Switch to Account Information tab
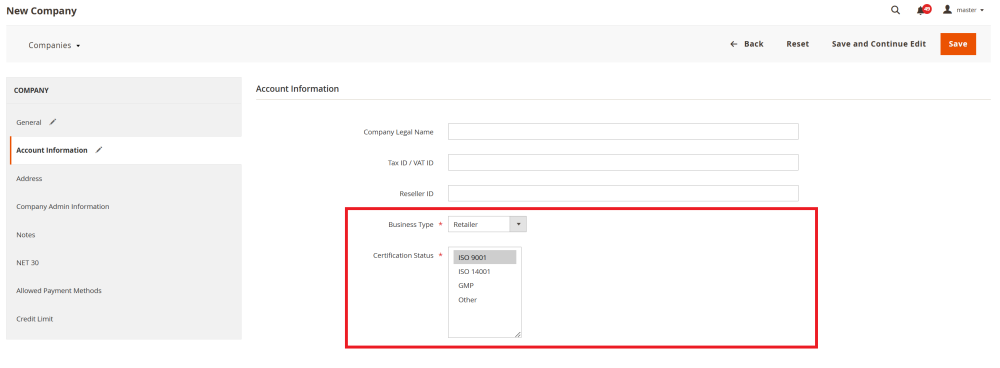 [x=126, y=150]
